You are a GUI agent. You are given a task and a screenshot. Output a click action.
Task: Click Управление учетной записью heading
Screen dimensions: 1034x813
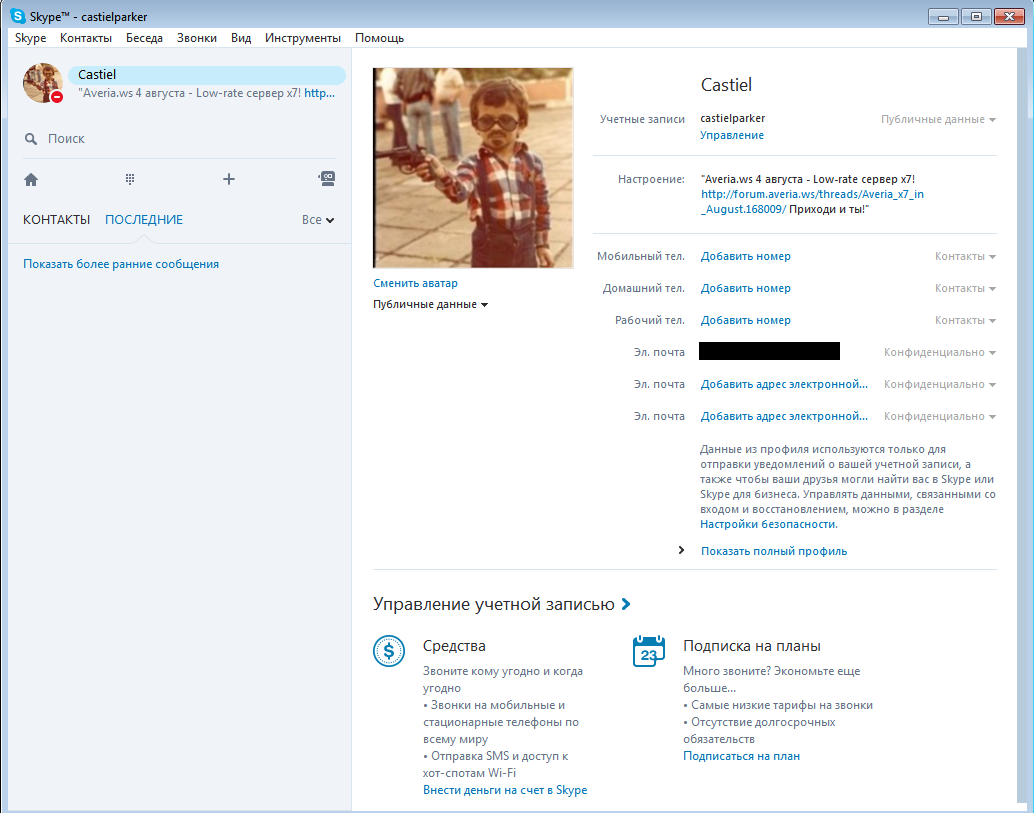(493, 604)
